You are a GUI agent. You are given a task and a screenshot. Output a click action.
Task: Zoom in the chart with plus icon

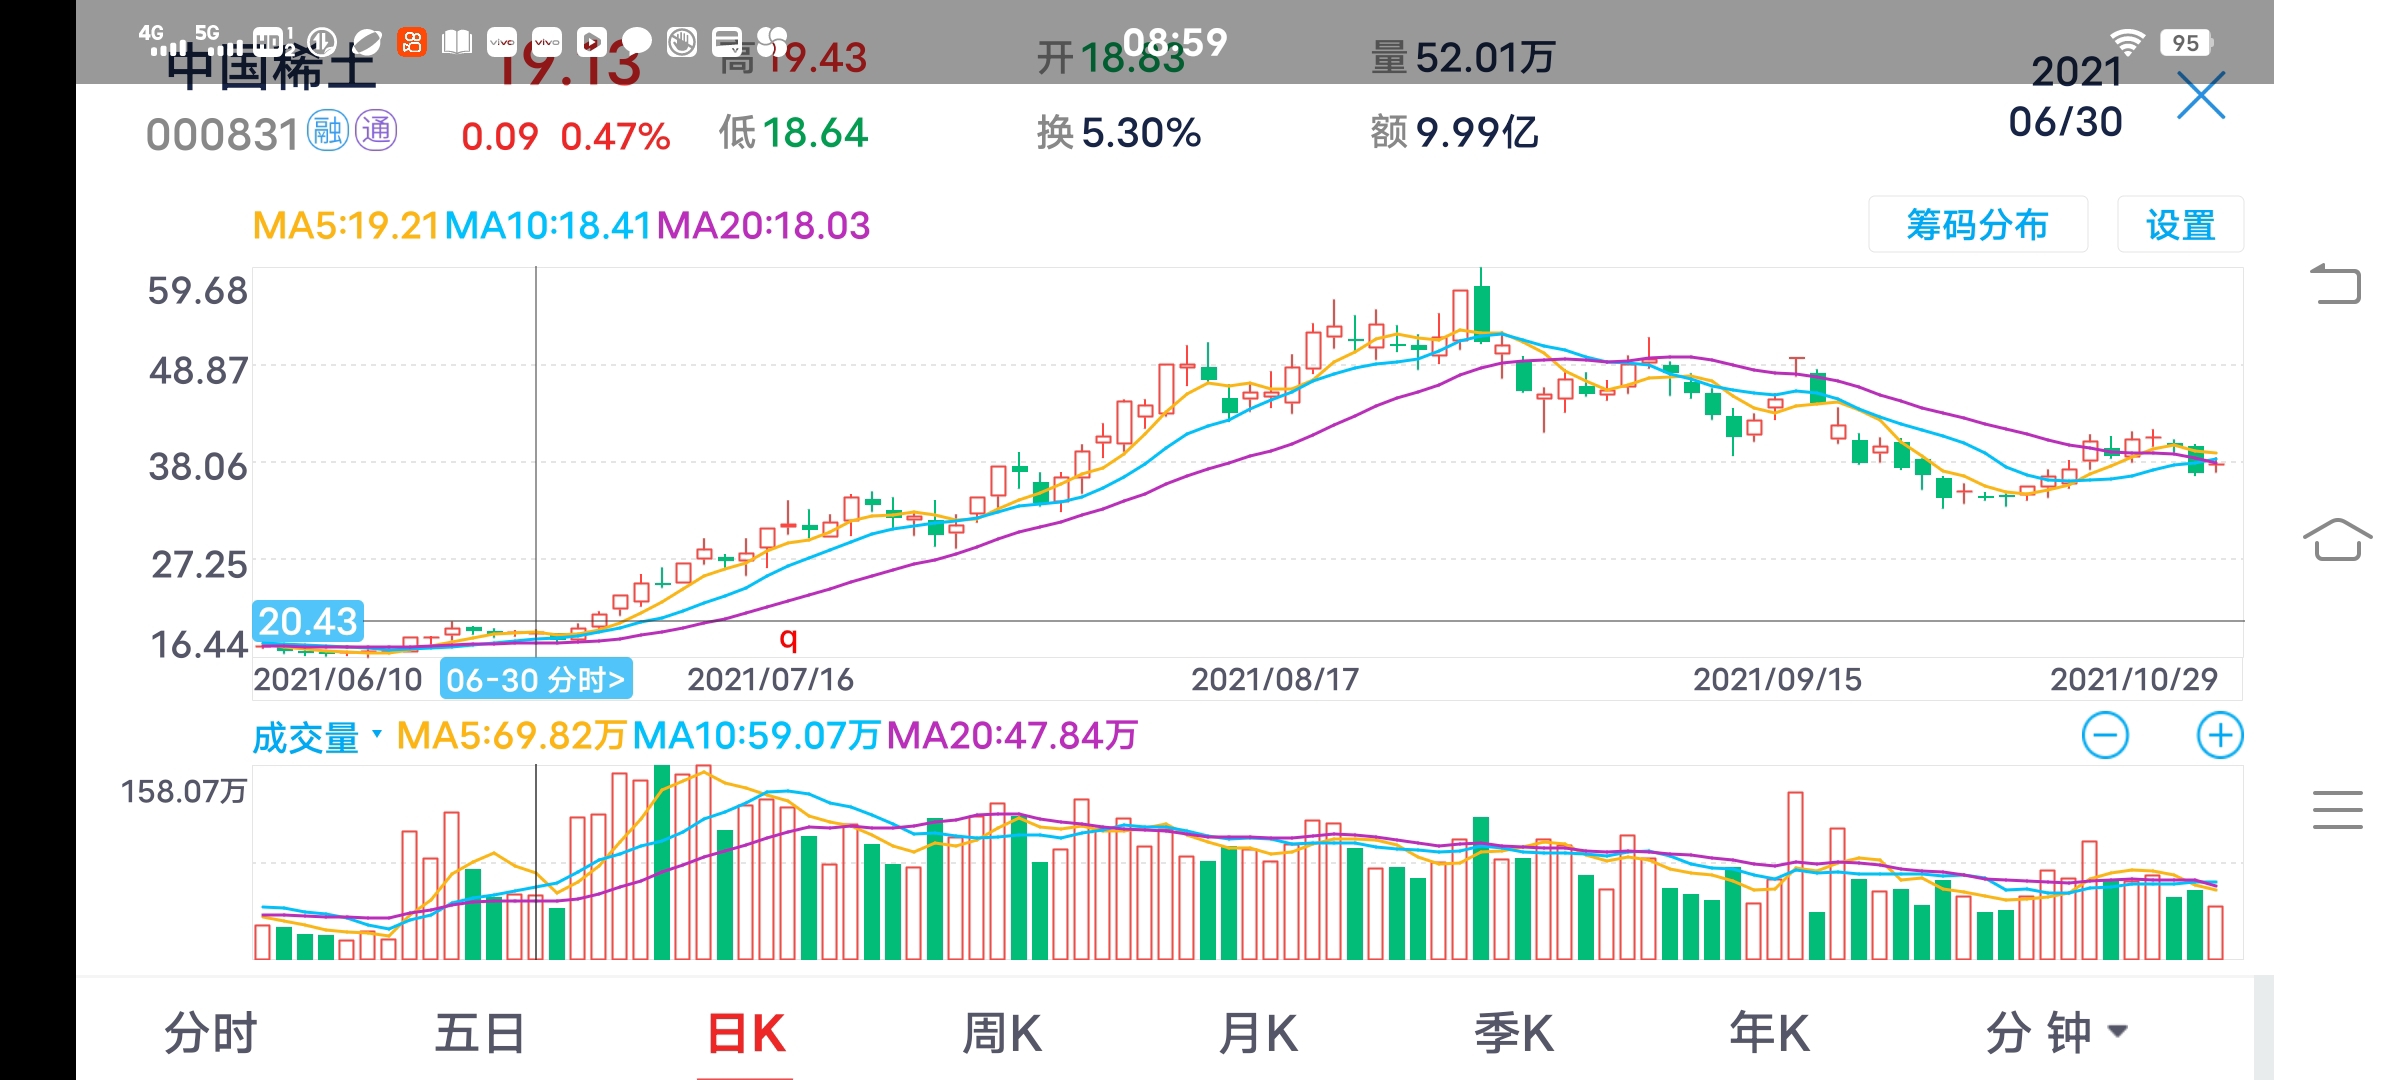tap(2219, 736)
